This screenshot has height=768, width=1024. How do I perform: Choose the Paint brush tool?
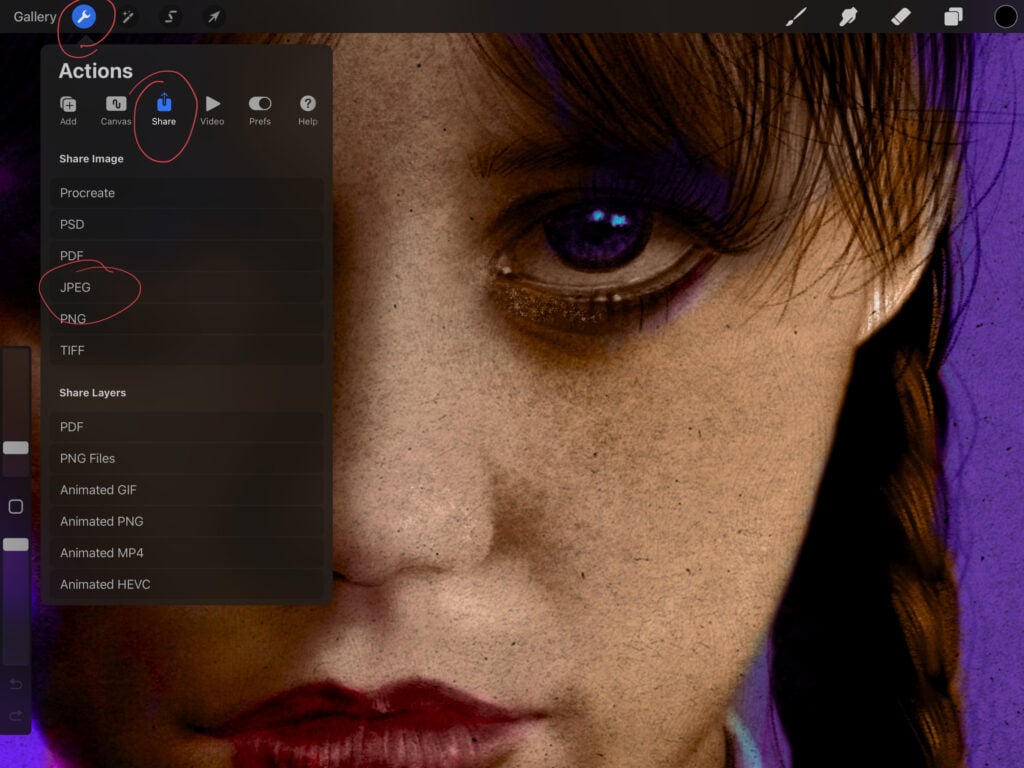[x=796, y=17]
